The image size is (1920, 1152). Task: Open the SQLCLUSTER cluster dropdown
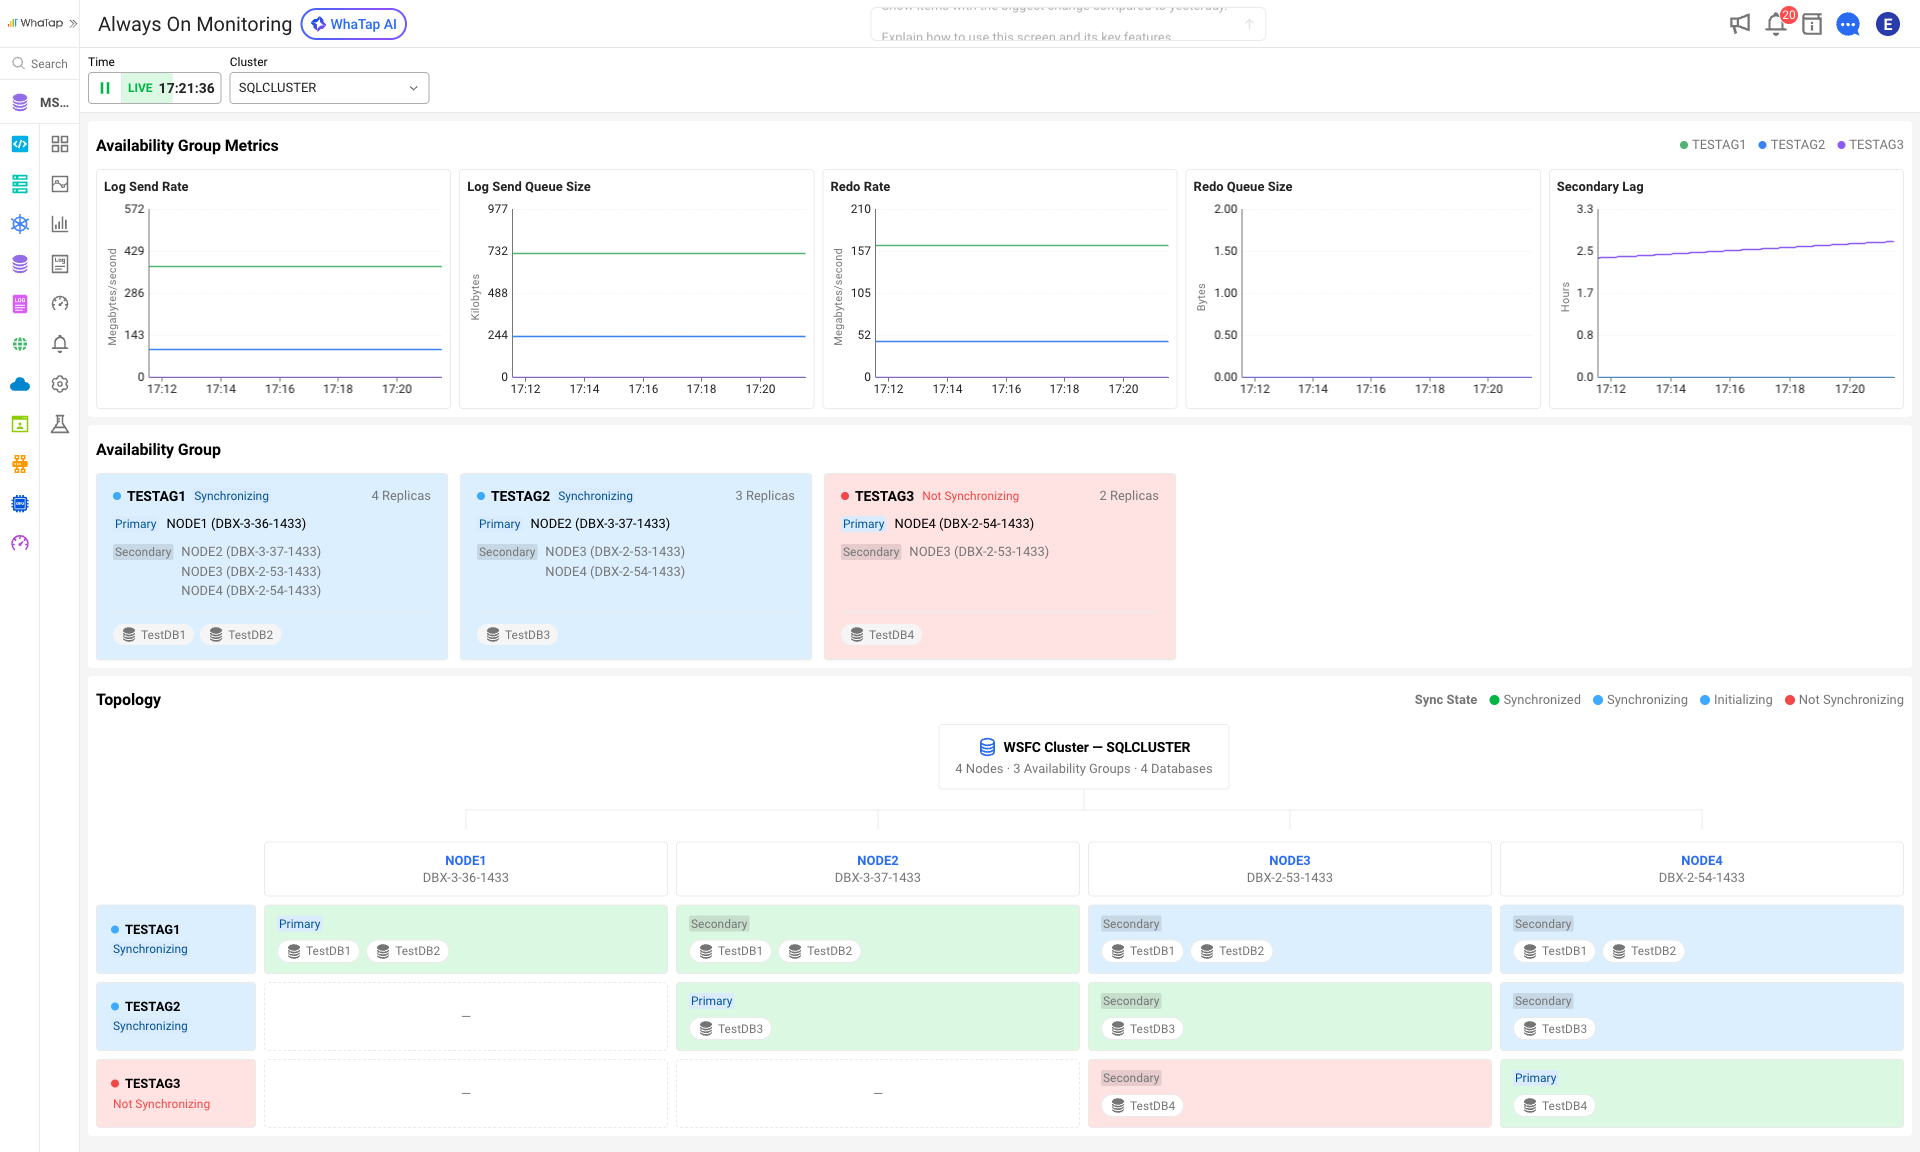(329, 88)
